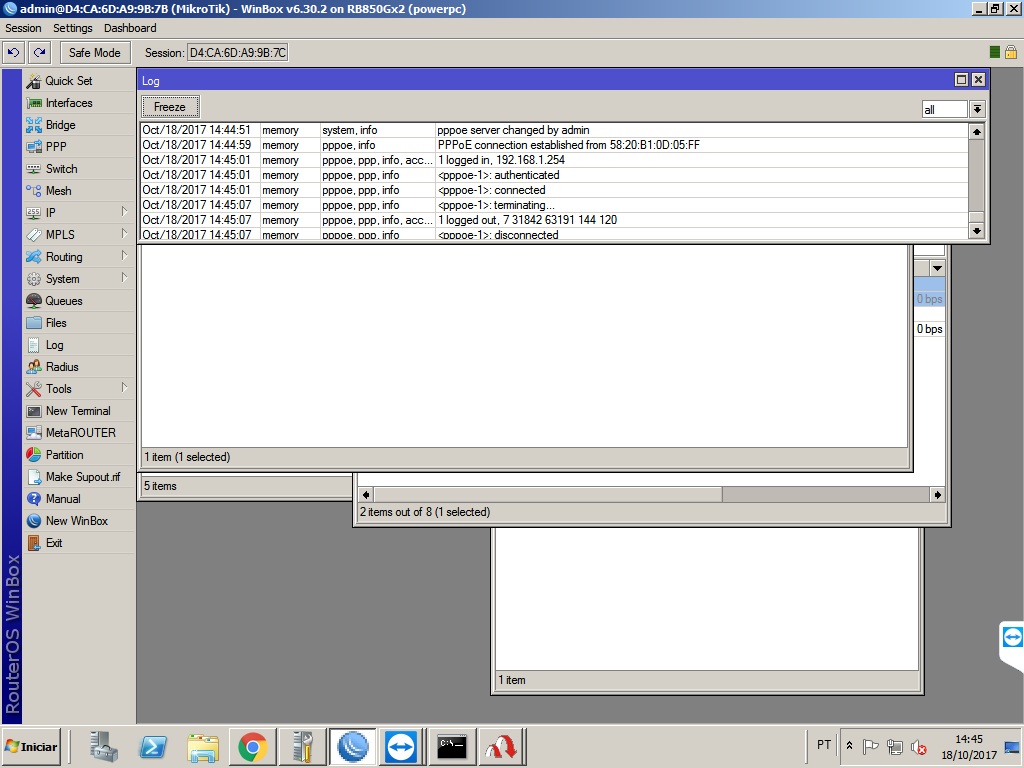Select log row 1 logged out
Screen dimensions: 1024x768
[554, 220]
